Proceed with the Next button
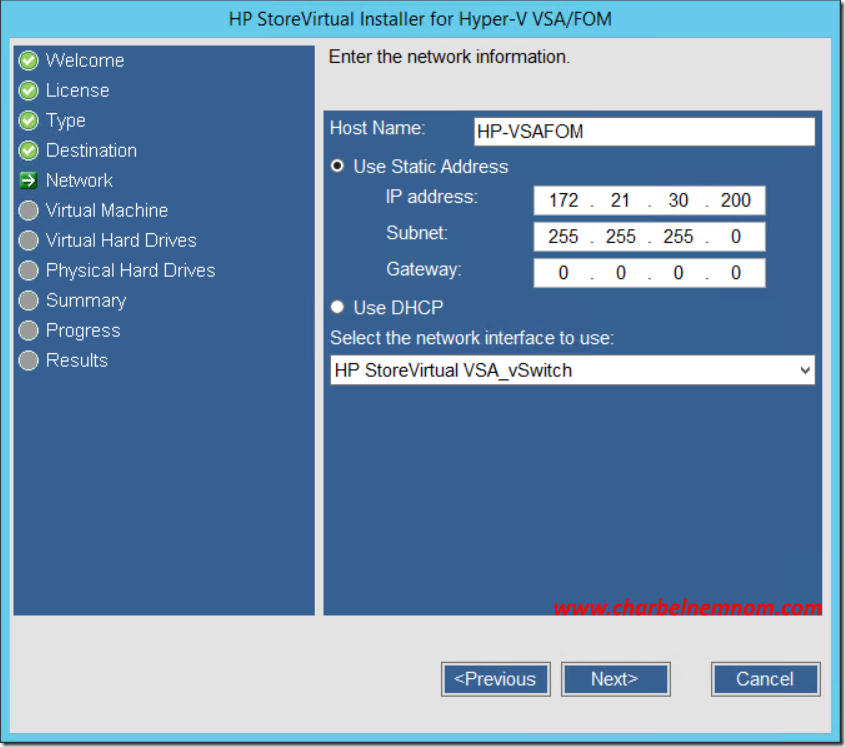Image resolution: width=845 pixels, height=747 pixels. (x=615, y=679)
